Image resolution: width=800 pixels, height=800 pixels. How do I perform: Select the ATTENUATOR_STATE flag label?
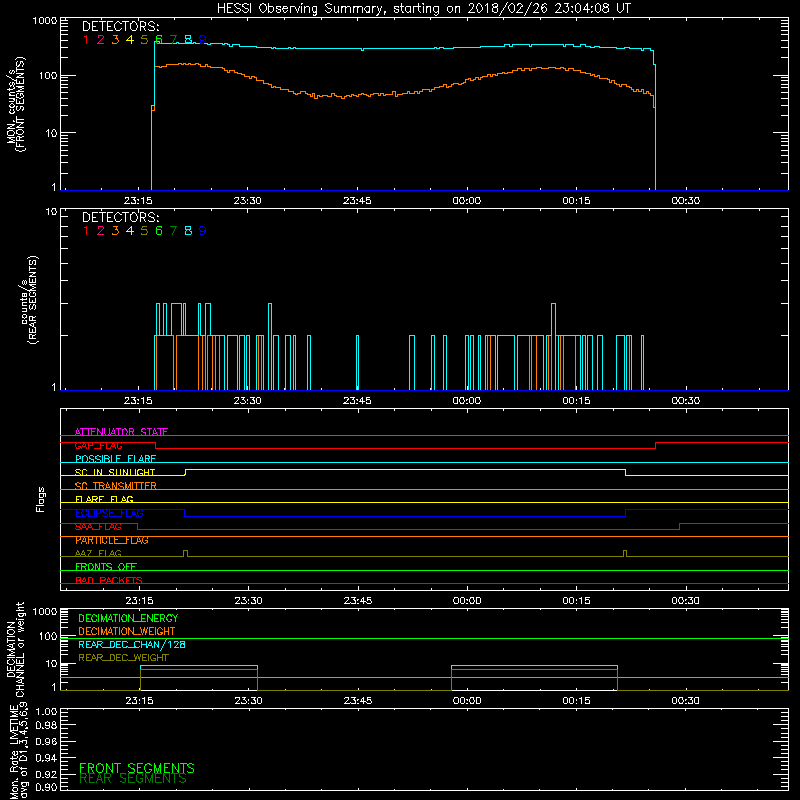click(x=121, y=432)
